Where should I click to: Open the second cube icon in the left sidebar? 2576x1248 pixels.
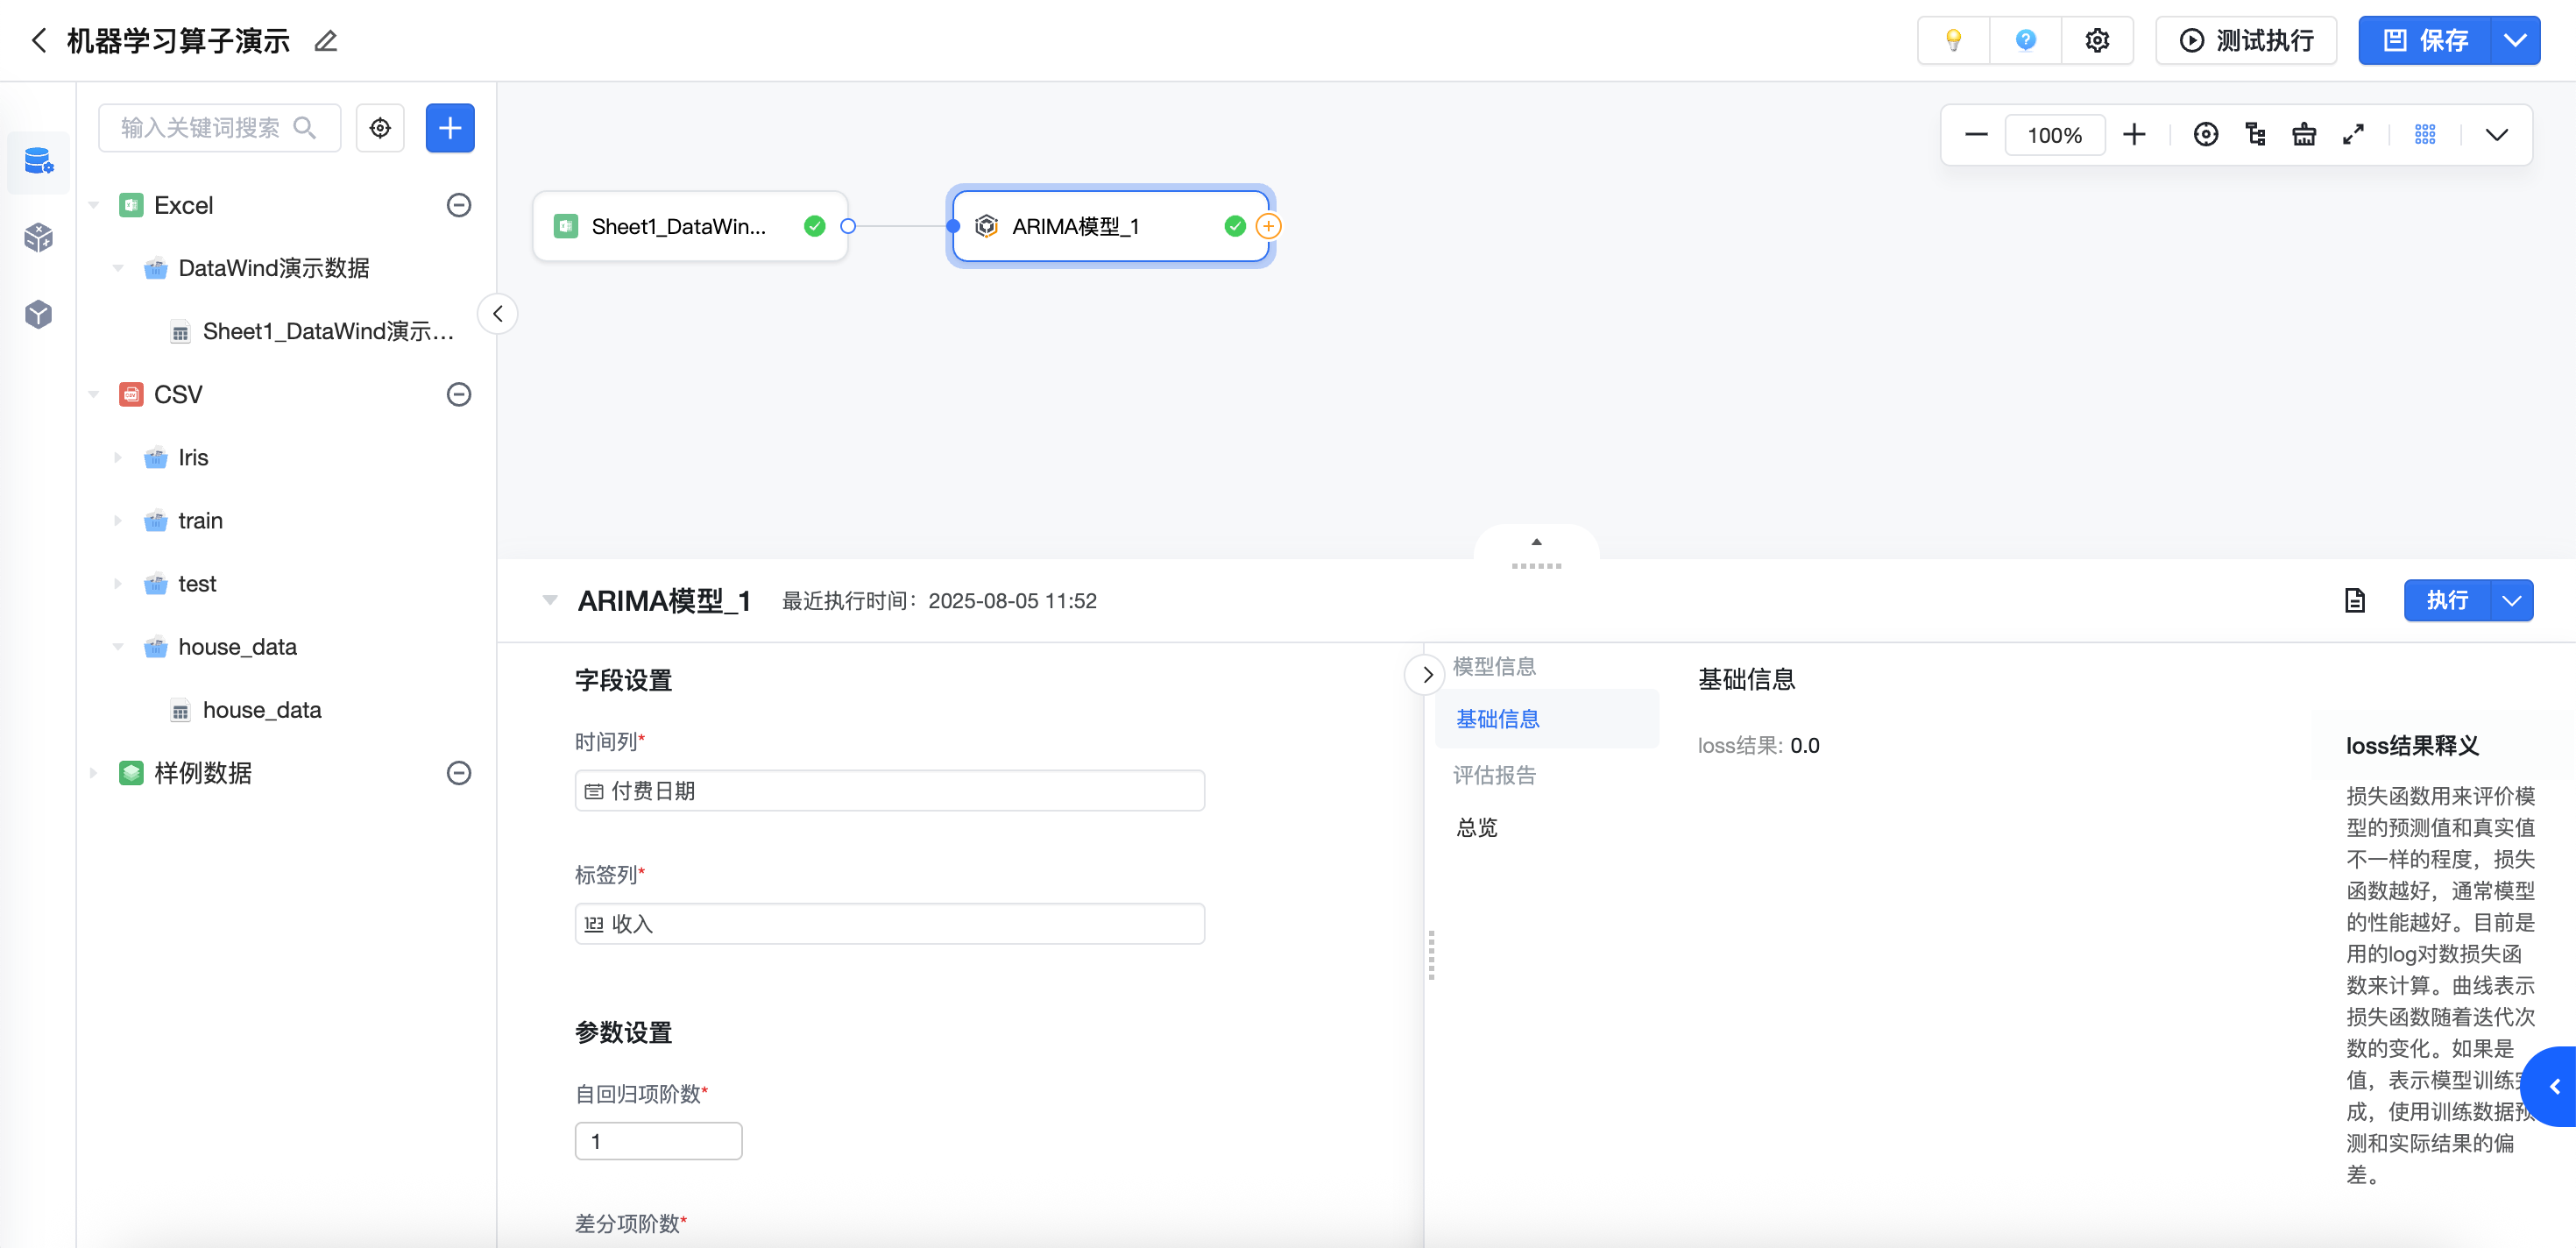point(38,238)
